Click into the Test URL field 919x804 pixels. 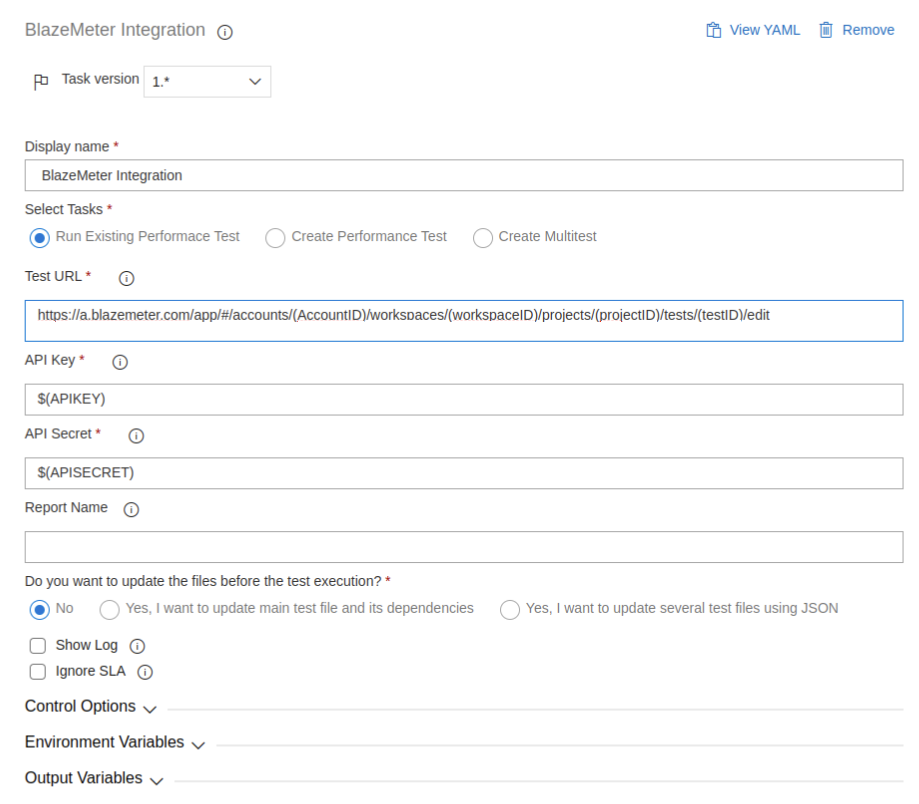click(464, 321)
